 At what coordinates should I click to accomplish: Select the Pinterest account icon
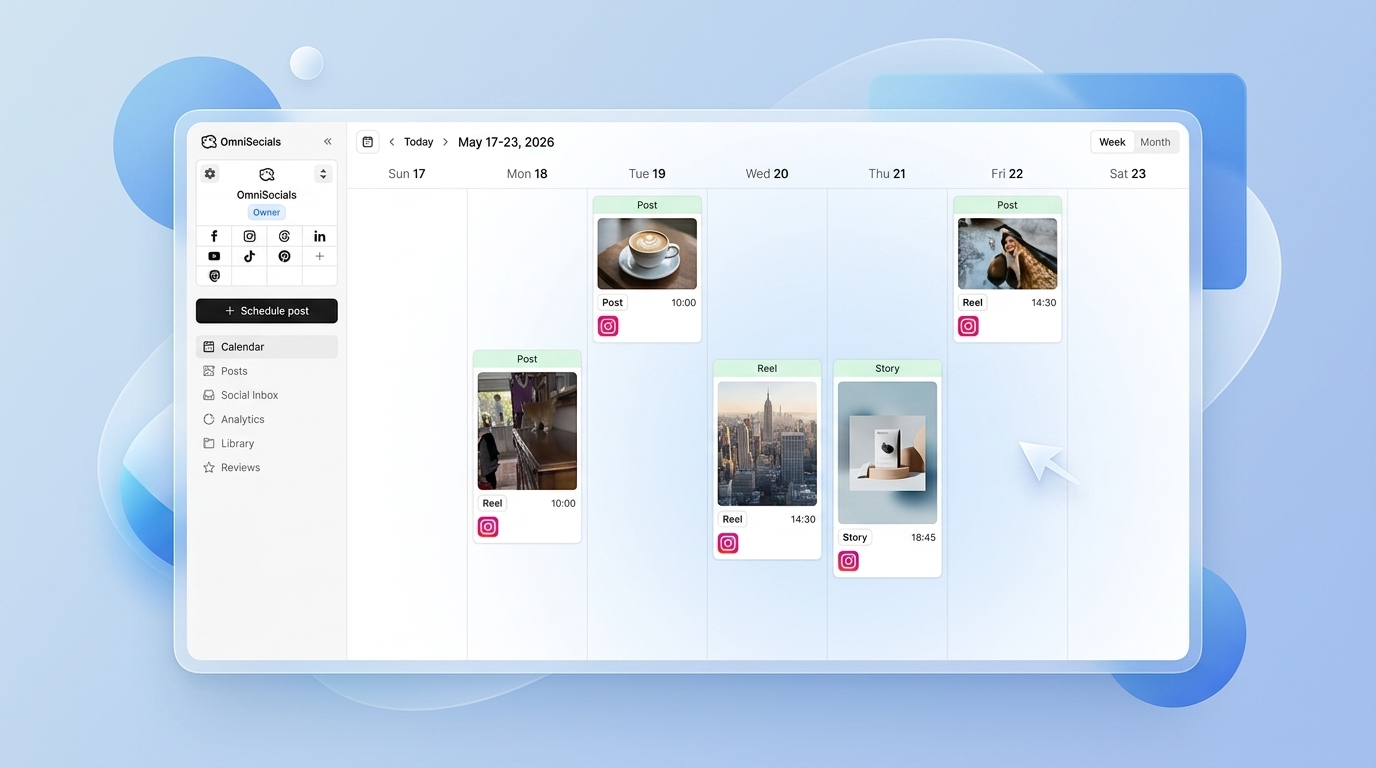285,256
